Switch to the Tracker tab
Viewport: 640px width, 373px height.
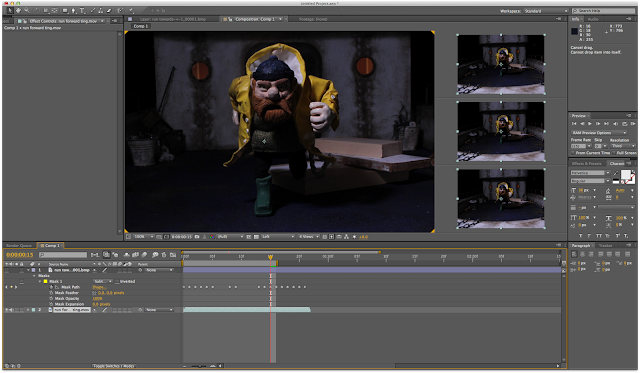point(605,245)
